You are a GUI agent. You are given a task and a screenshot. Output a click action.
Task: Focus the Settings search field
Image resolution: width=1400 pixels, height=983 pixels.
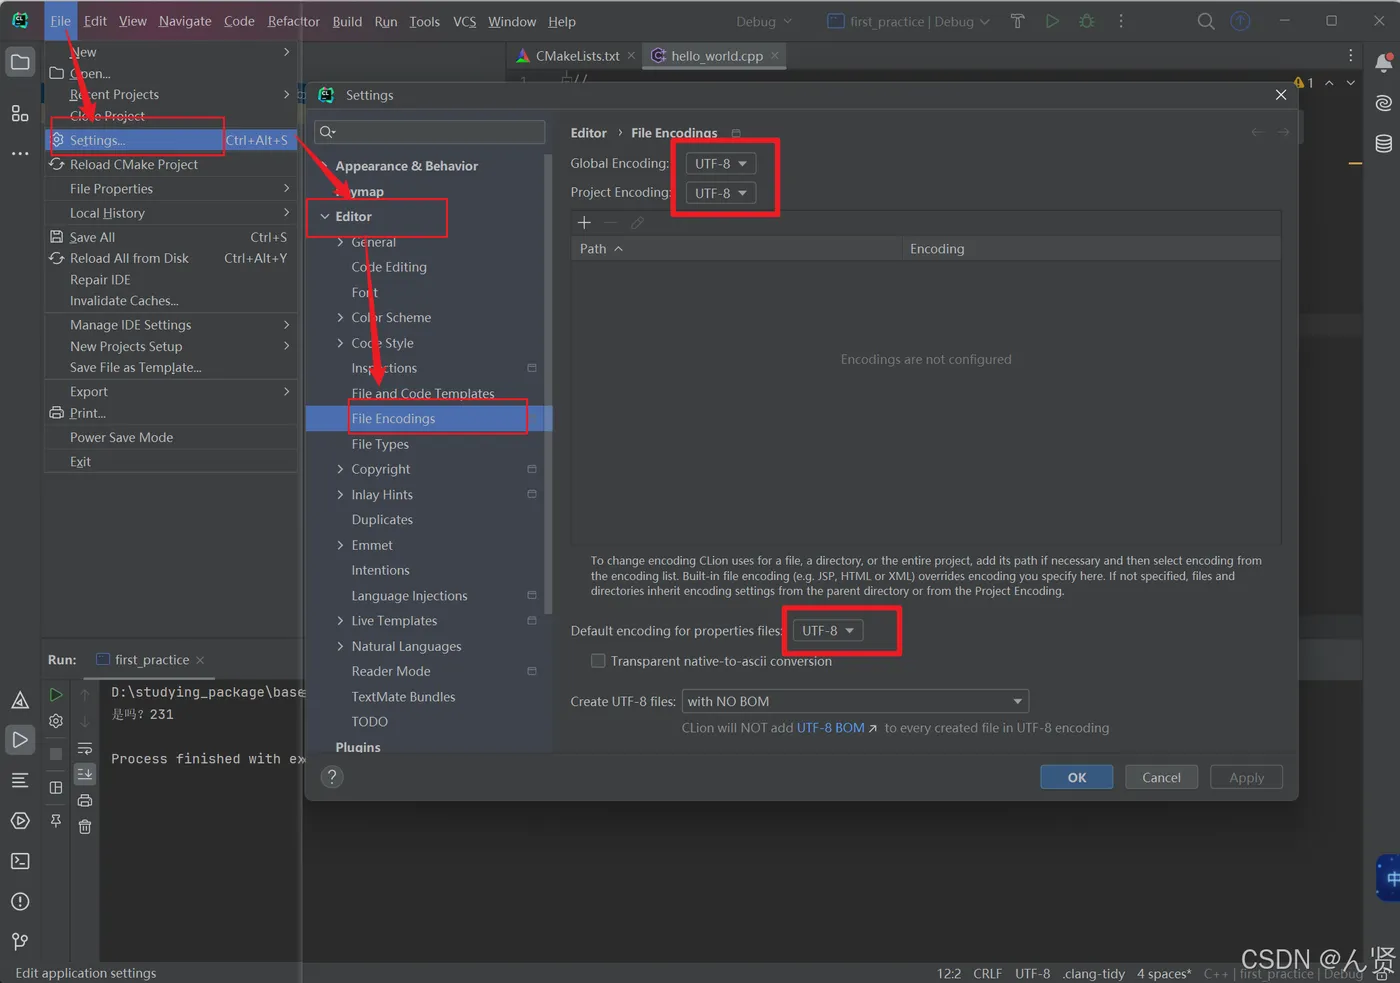coord(430,132)
